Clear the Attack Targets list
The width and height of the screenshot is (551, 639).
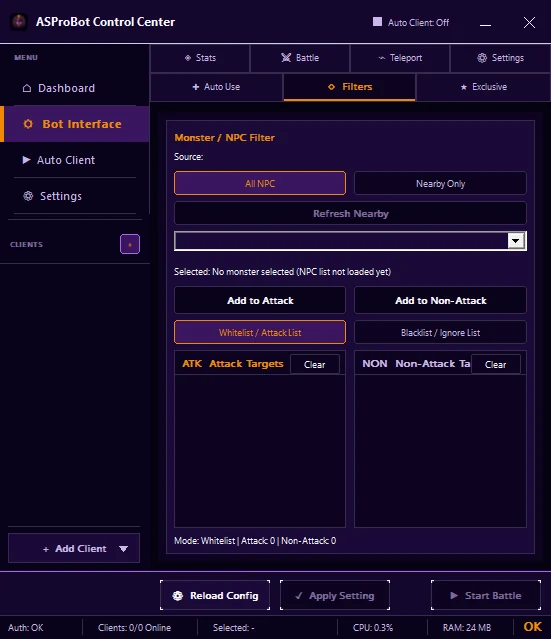(315, 364)
